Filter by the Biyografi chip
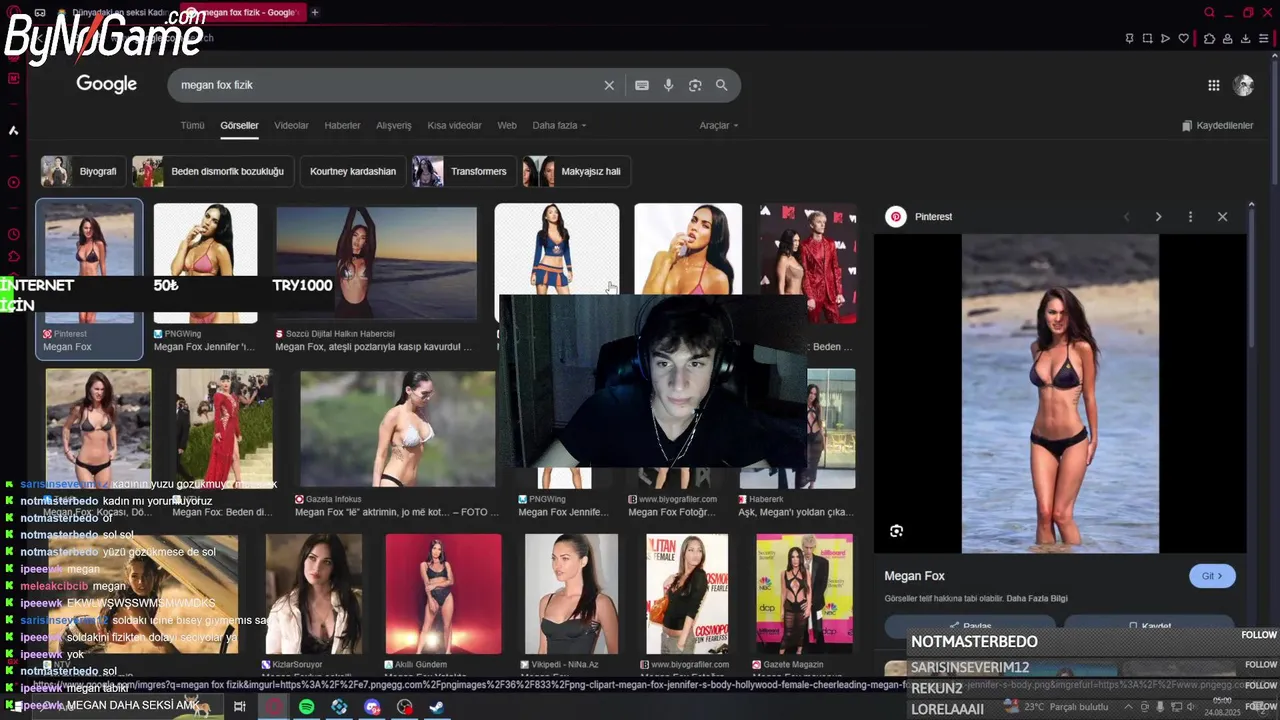1280x720 pixels. tap(84, 171)
